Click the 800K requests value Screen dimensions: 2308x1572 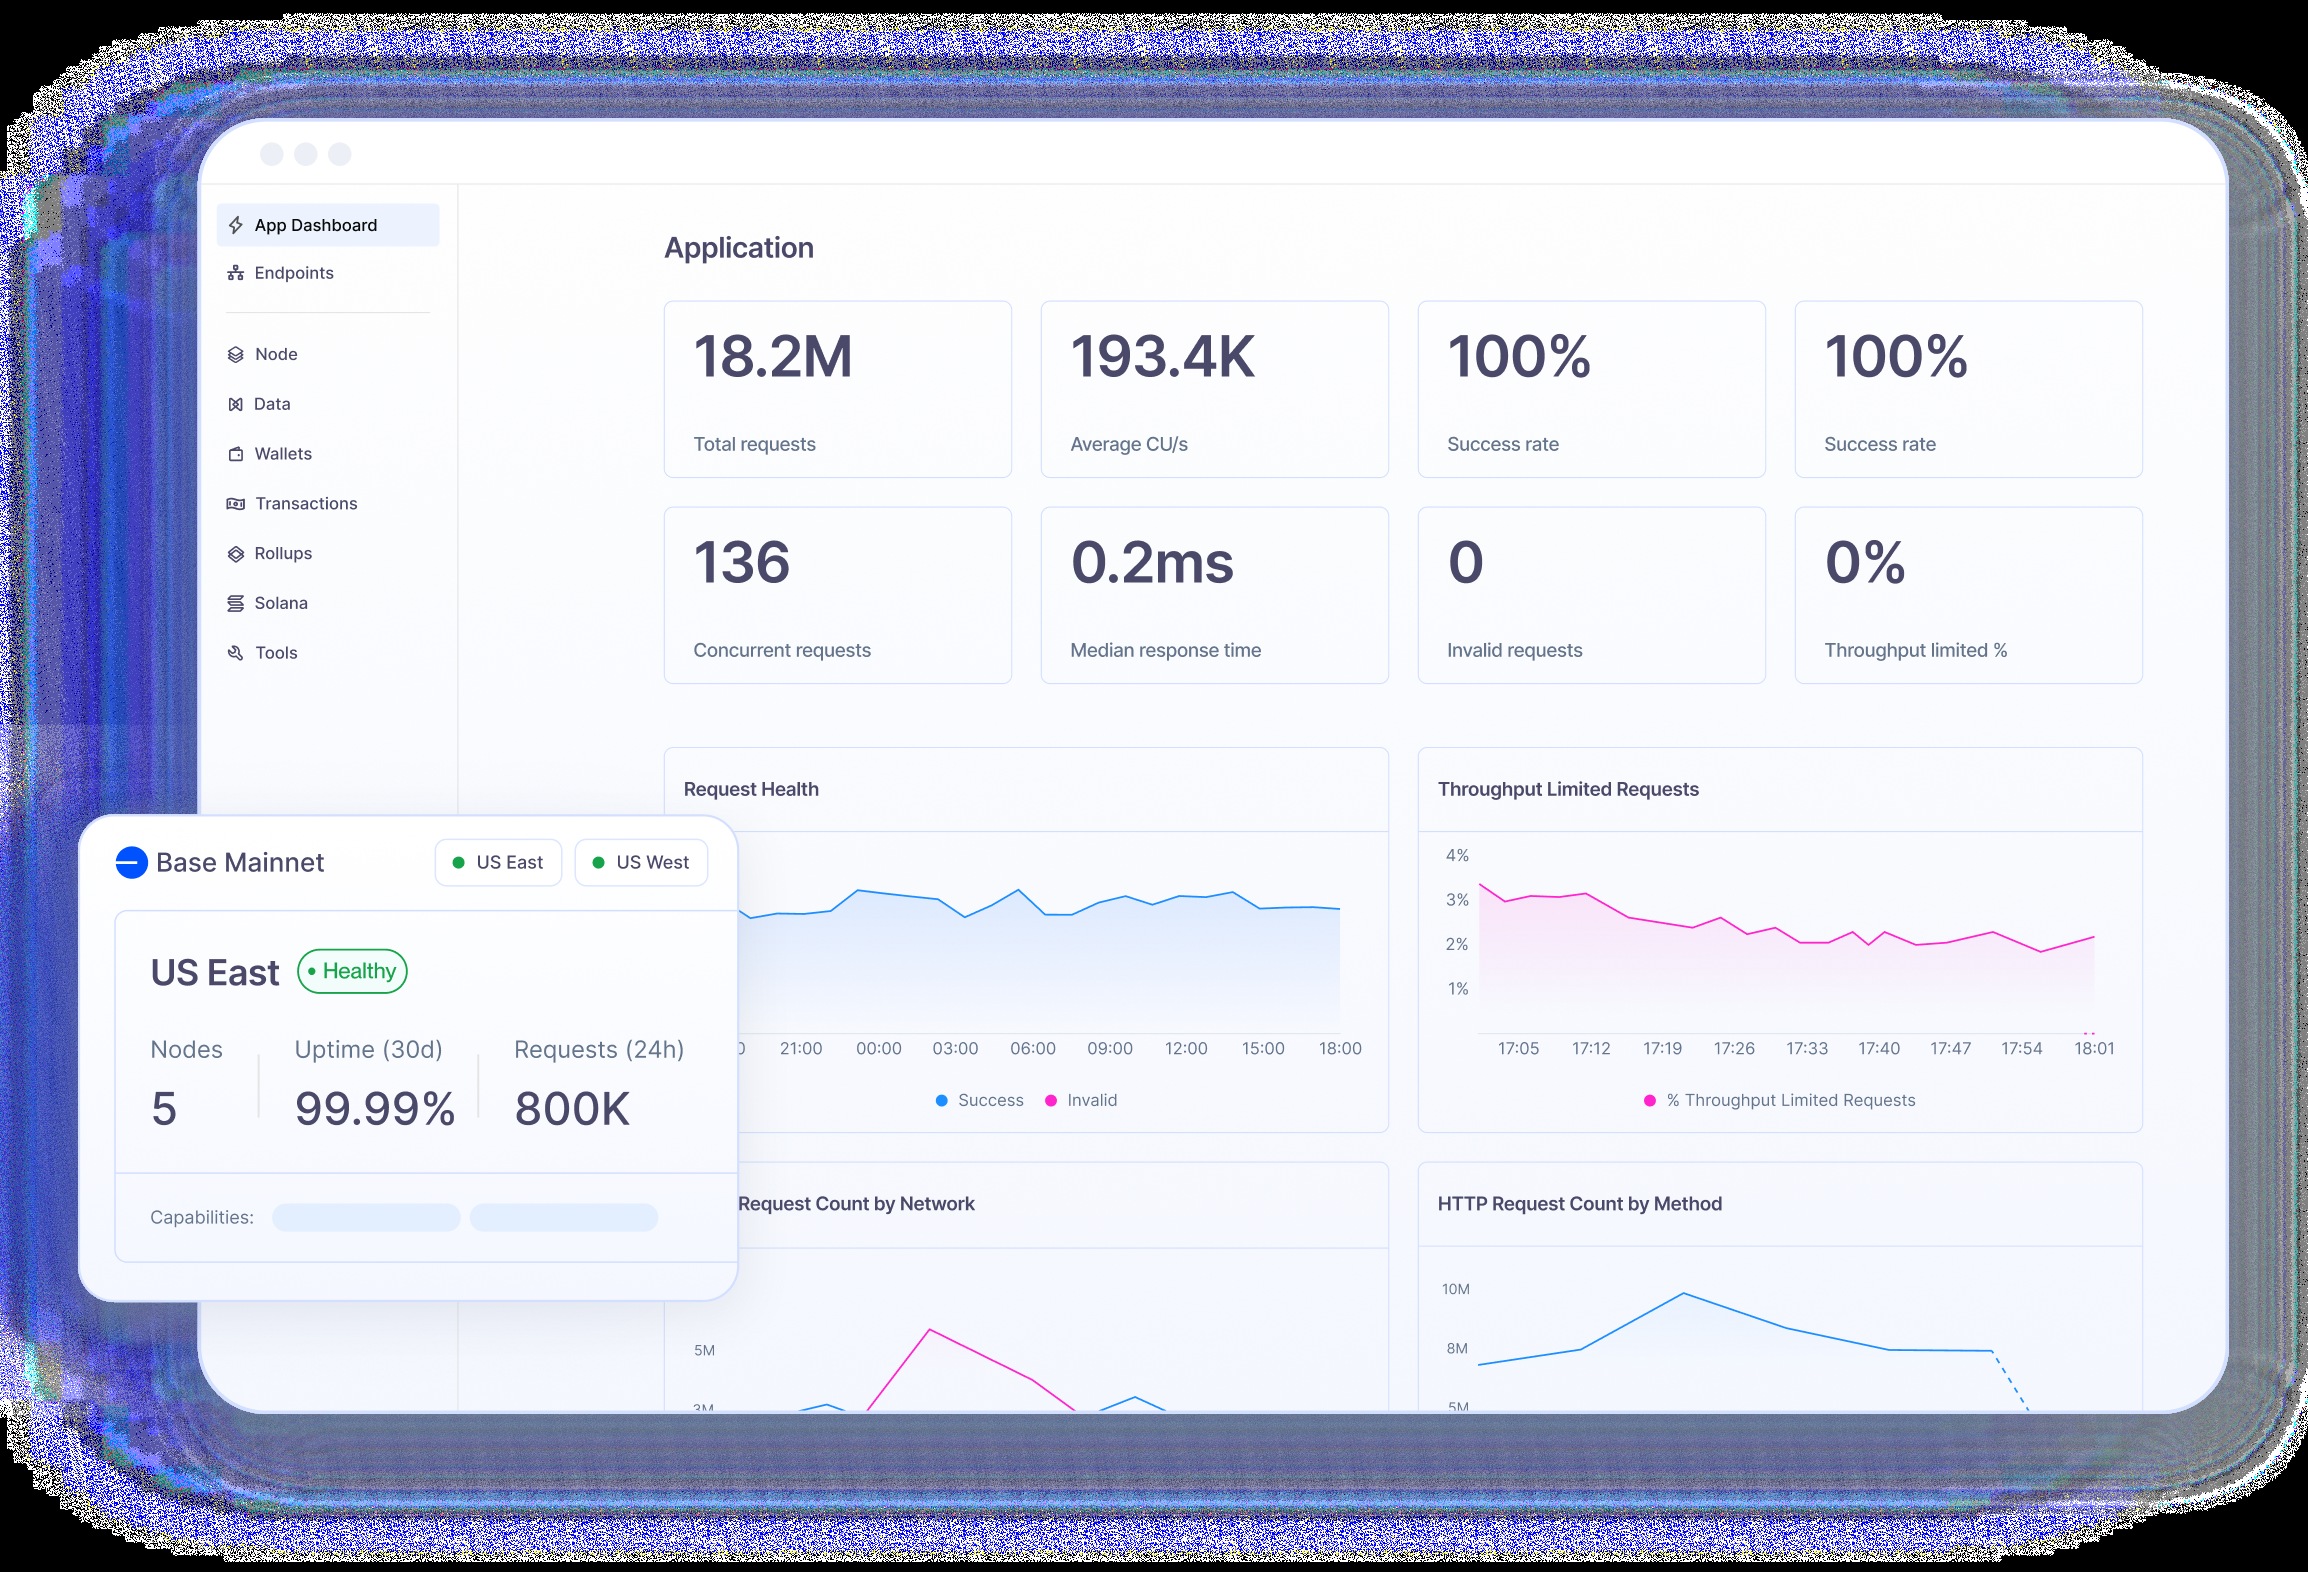point(572,1109)
